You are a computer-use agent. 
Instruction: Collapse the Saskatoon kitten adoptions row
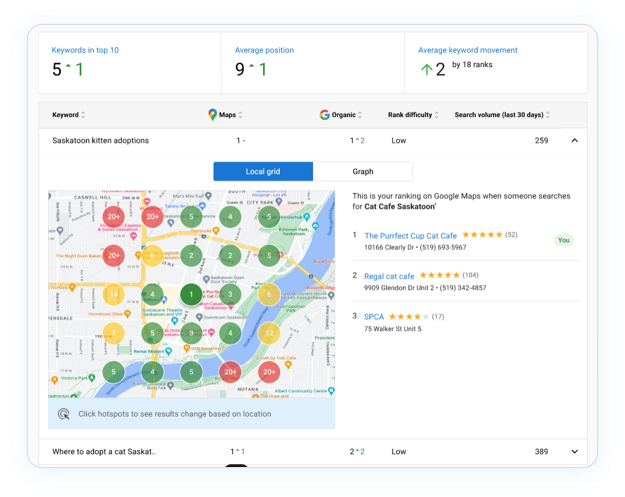[x=574, y=141]
